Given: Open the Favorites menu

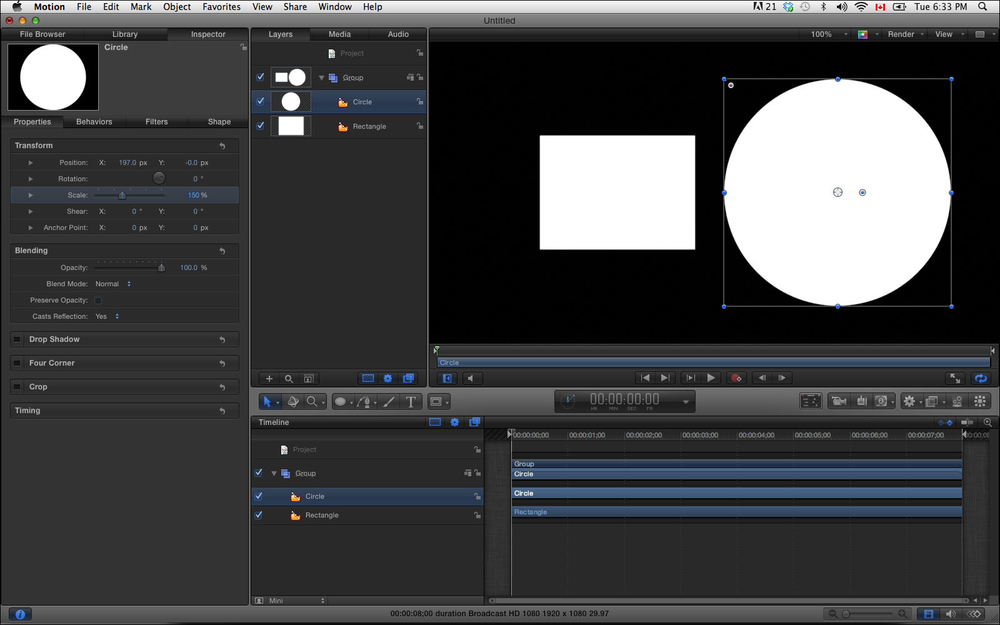Looking at the screenshot, I should [x=221, y=7].
